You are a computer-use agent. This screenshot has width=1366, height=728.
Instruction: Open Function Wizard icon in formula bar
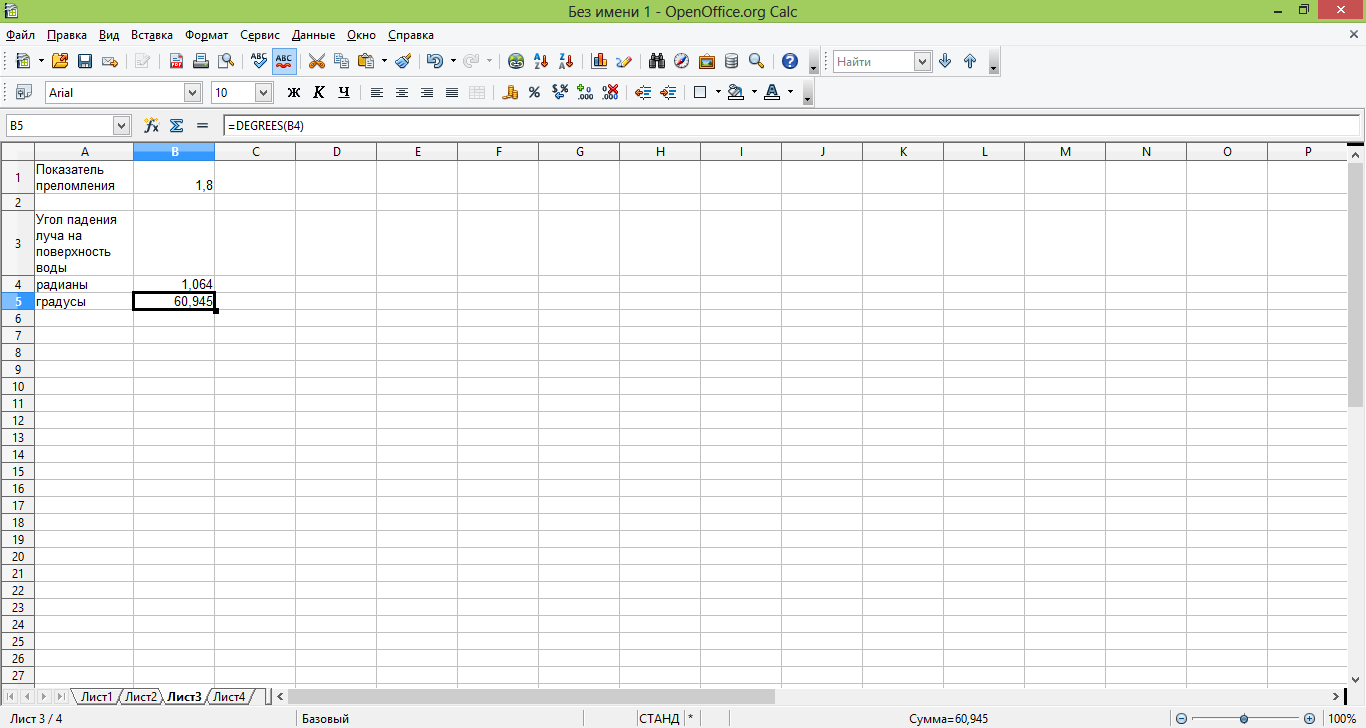point(152,125)
